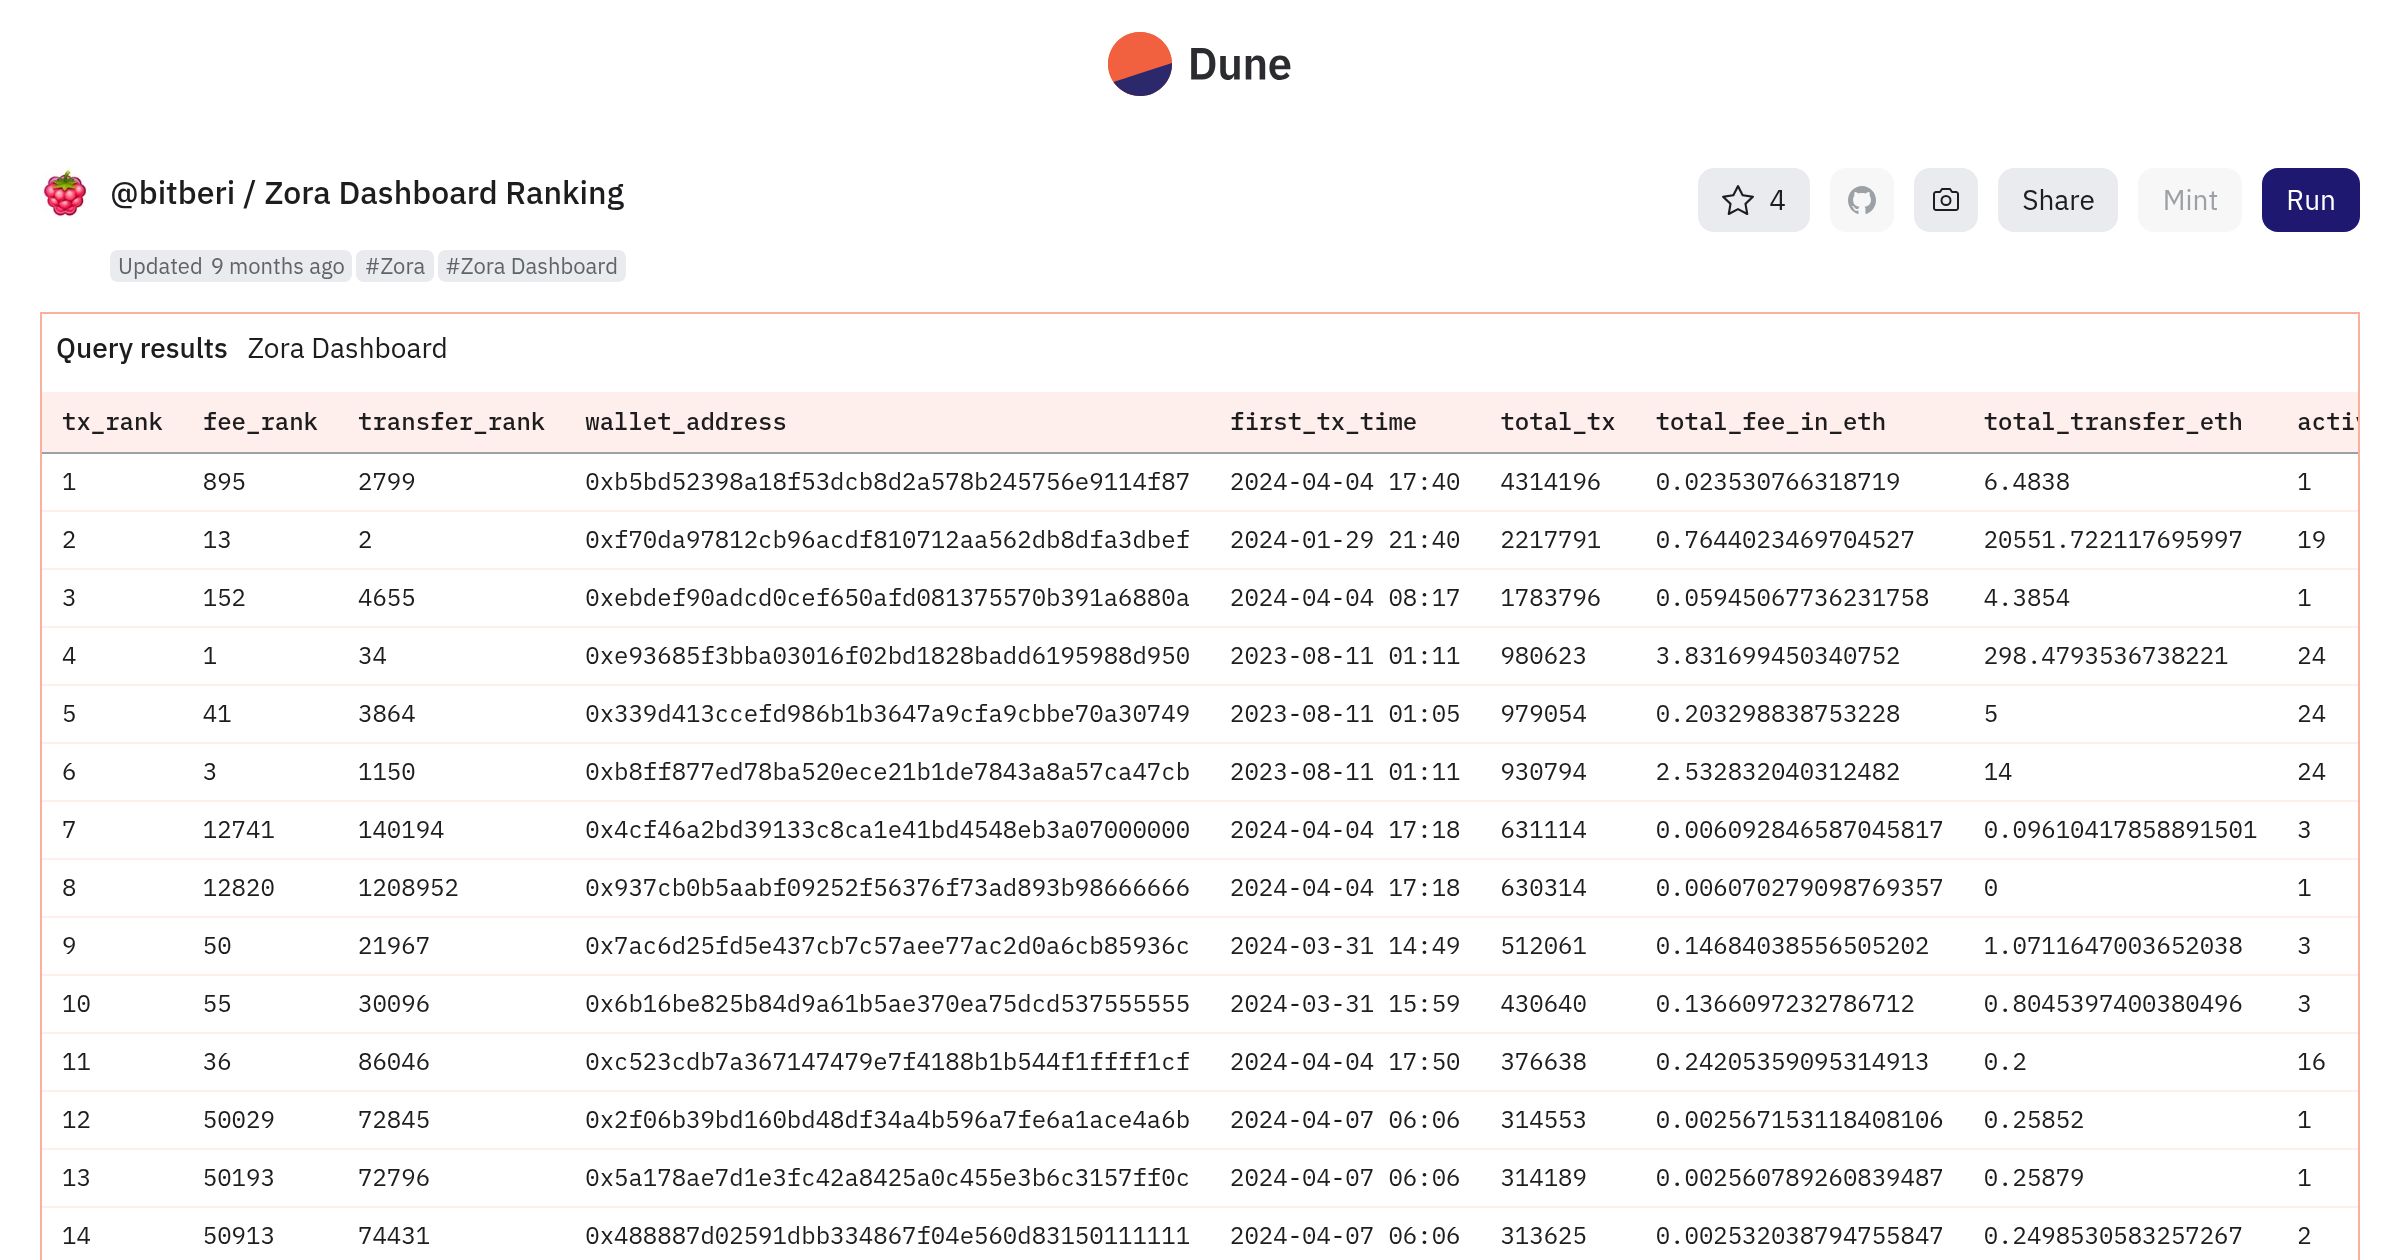Sort by the first_tx_time column header
2400x1260 pixels.
[x=1323, y=422]
